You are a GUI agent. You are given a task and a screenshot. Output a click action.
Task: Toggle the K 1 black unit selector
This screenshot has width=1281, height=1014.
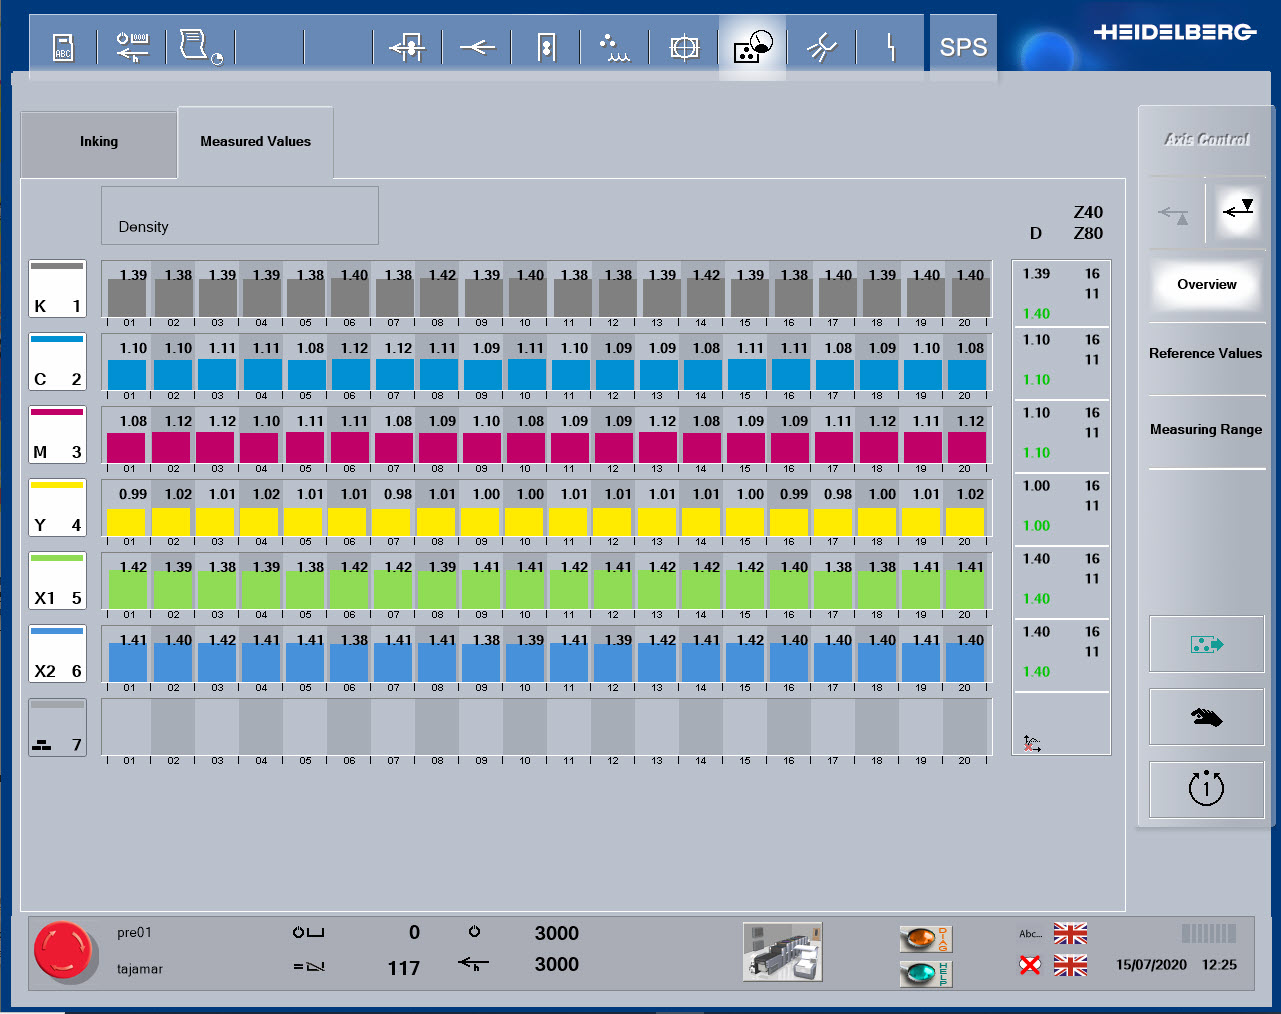[x=58, y=288]
